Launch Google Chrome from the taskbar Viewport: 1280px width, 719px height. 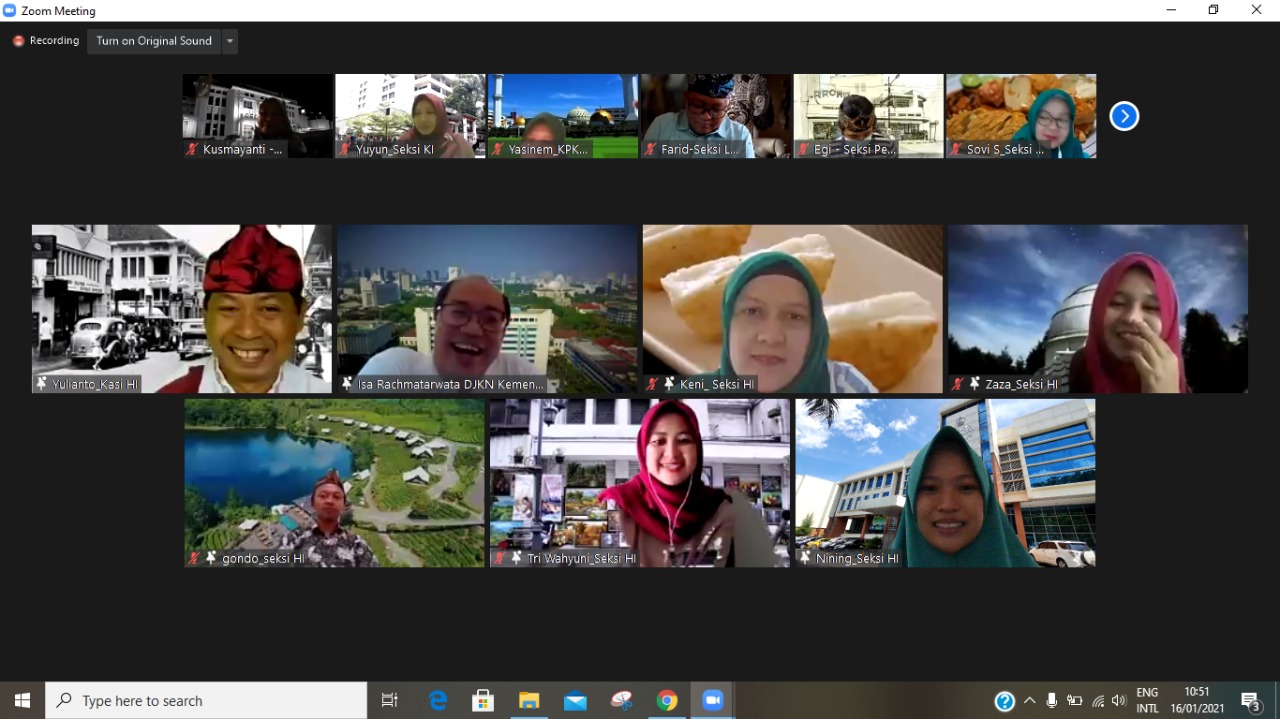[x=667, y=701]
